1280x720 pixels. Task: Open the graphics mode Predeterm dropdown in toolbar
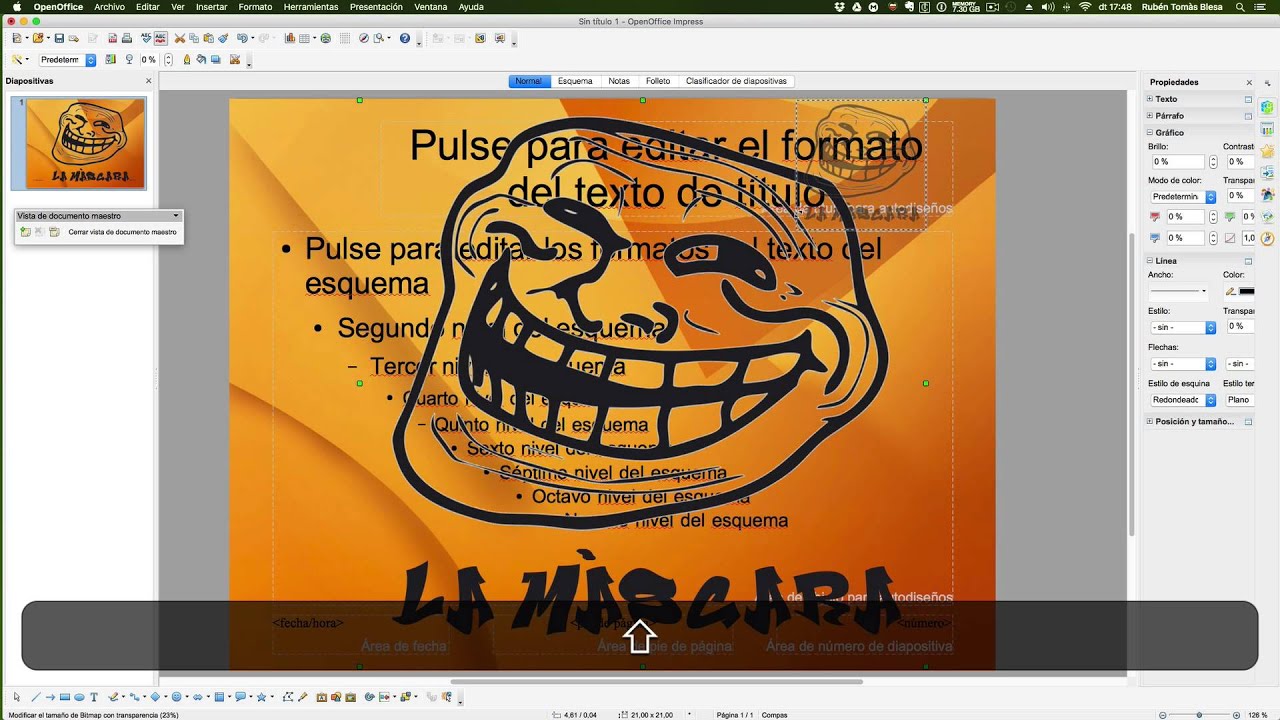click(66, 60)
